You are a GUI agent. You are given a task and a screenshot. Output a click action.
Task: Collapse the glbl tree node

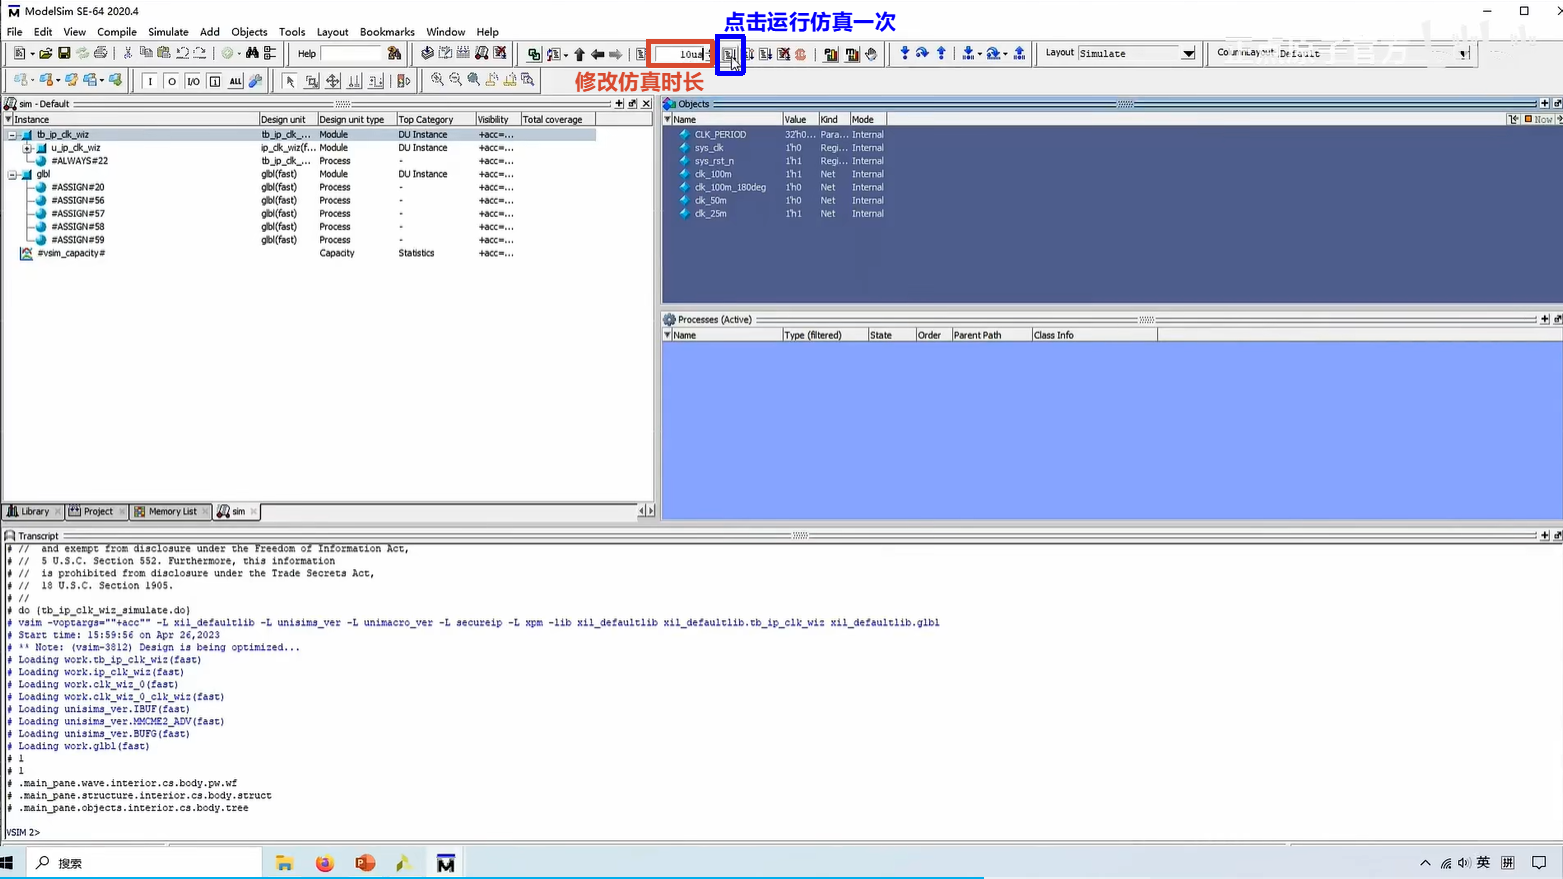click(x=12, y=174)
